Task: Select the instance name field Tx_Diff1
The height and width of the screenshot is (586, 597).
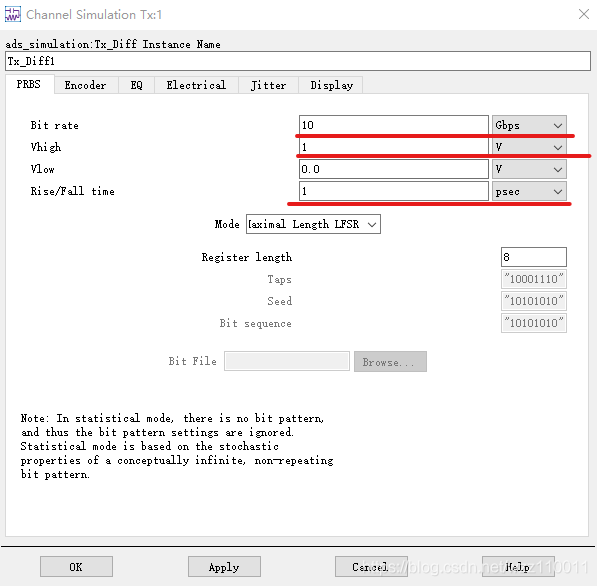Action: [298, 61]
